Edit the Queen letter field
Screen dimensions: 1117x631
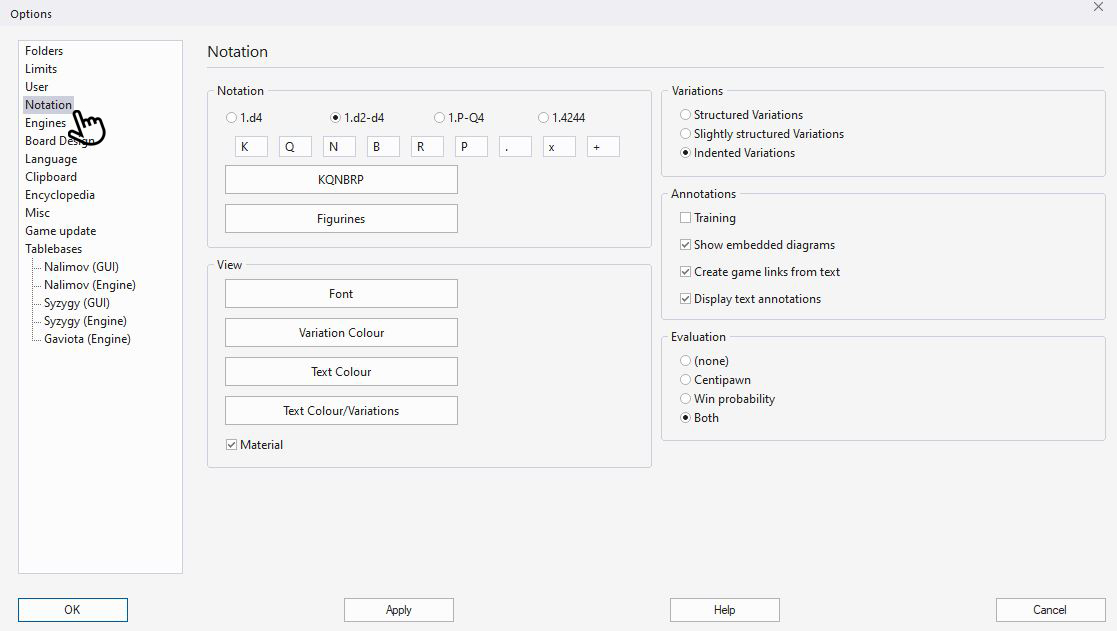tap(296, 147)
